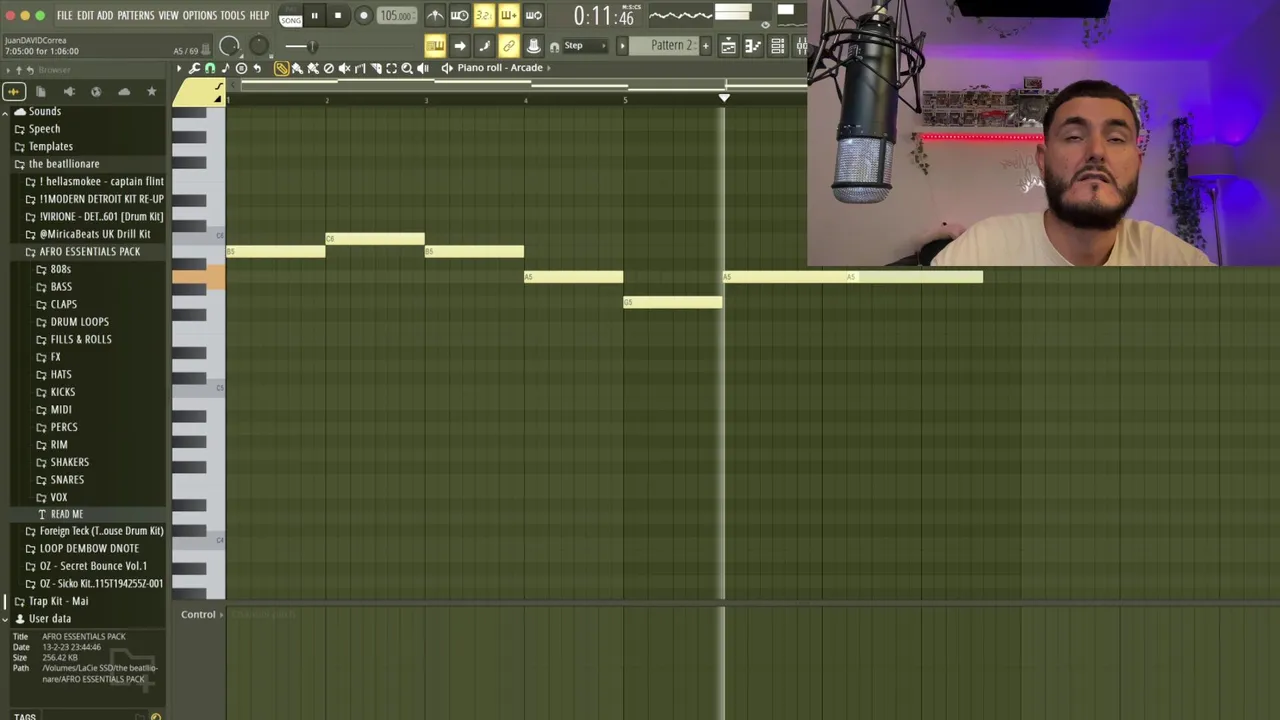Image resolution: width=1280 pixels, height=720 pixels.
Task: Click the plus button next to Pattern 2
Action: [x=705, y=46]
